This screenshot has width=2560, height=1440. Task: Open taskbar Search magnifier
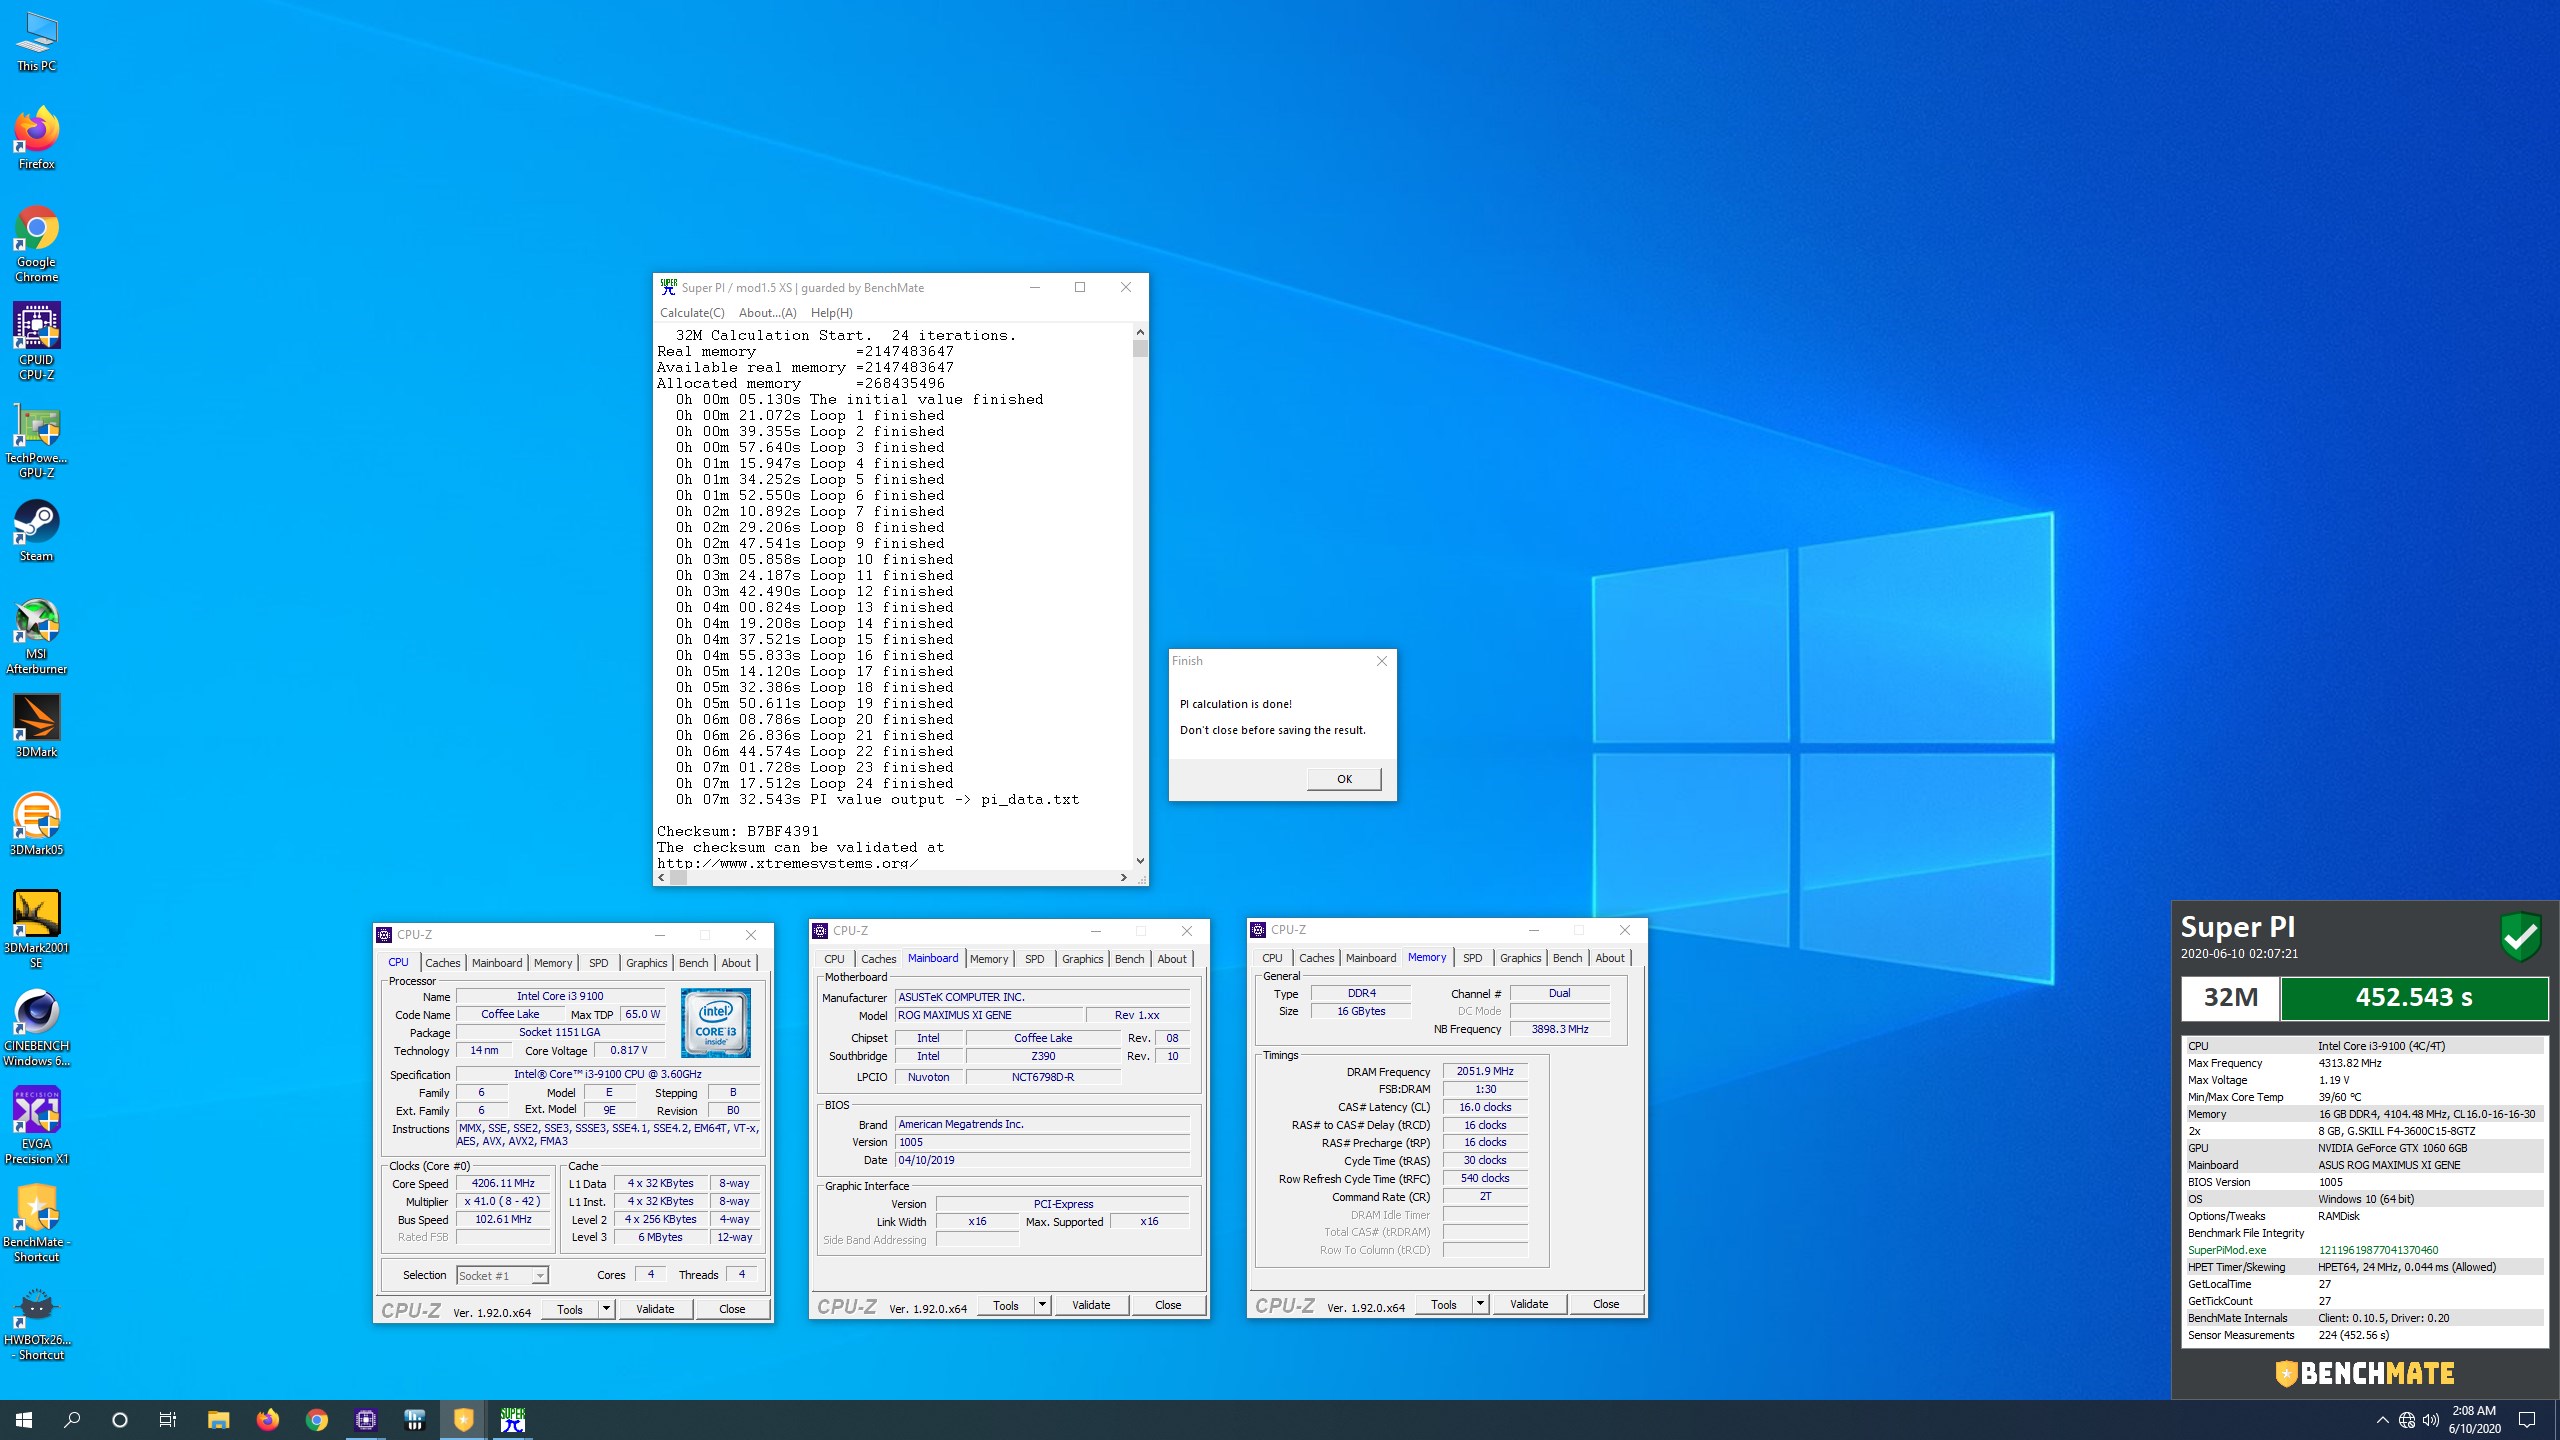tap(72, 1420)
